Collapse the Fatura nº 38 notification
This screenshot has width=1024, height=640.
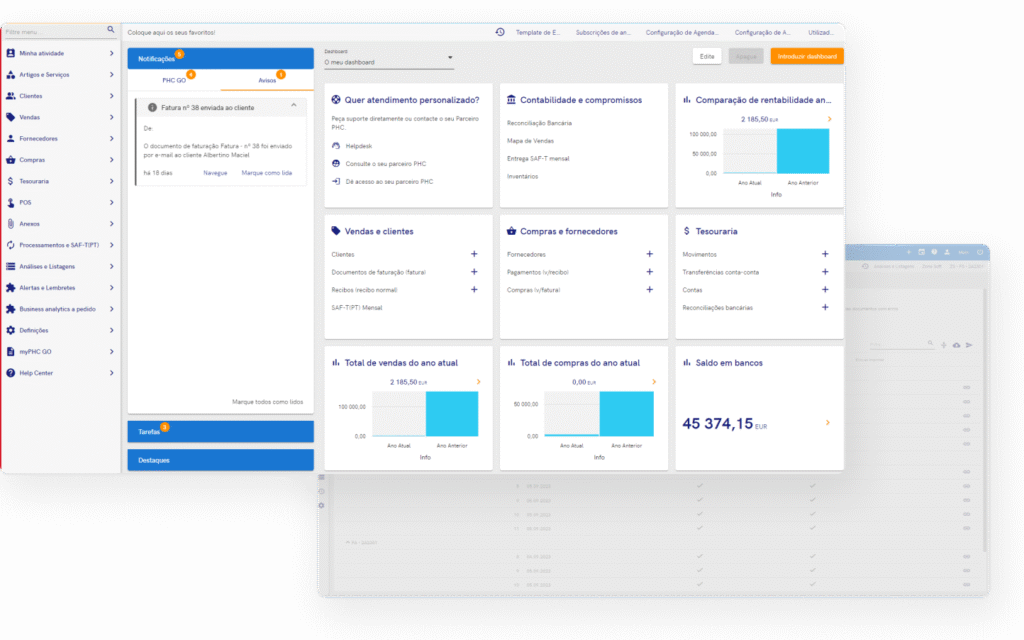[x=294, y=105]
